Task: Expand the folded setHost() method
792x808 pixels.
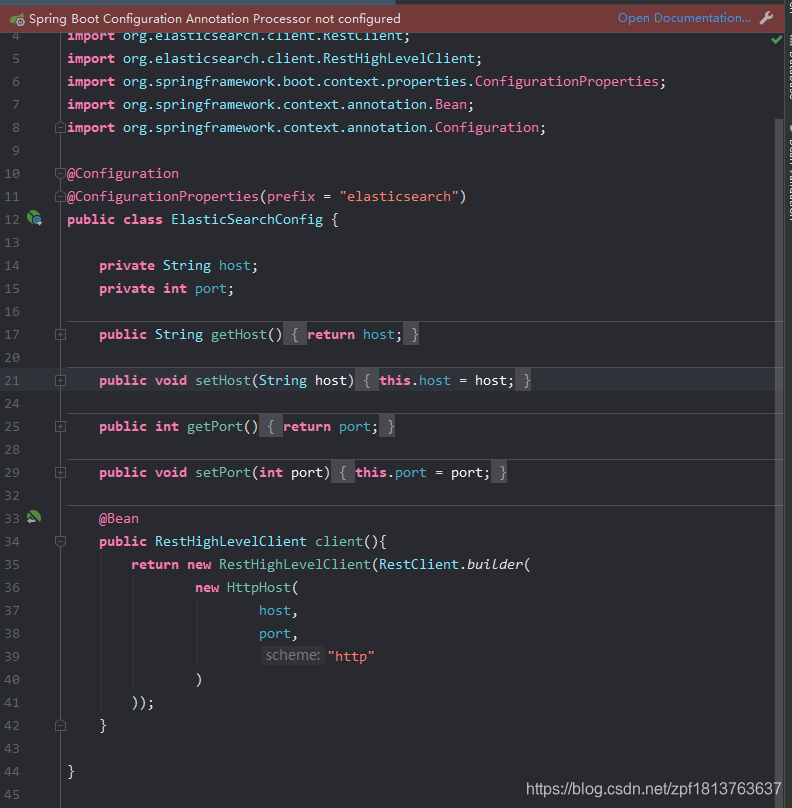Action: (60, 381)
